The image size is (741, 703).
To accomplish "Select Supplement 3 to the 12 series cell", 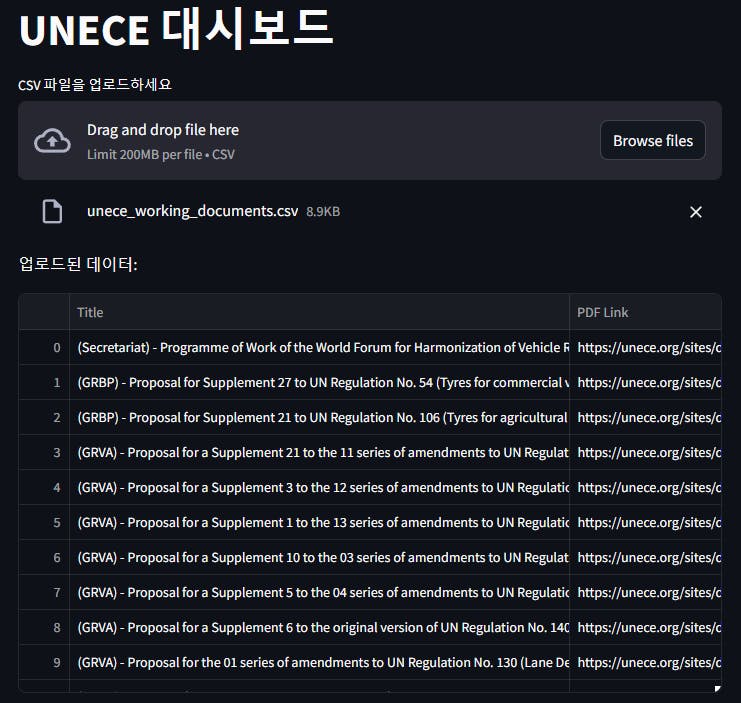I will [x=319, y=487].
